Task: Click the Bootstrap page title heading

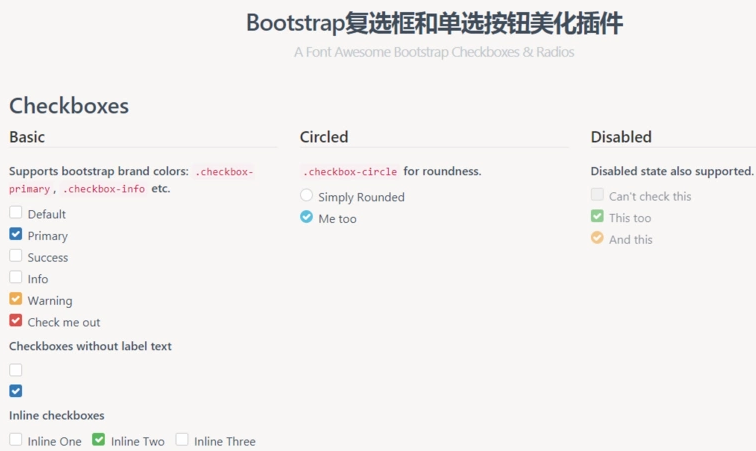Action: click(434, 23)
